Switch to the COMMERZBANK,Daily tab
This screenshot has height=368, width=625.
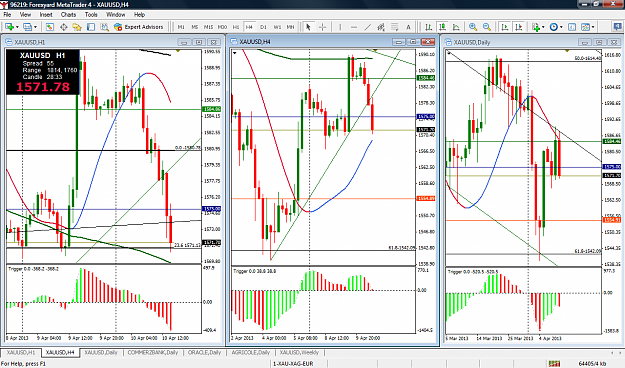[x=153, y=352]
